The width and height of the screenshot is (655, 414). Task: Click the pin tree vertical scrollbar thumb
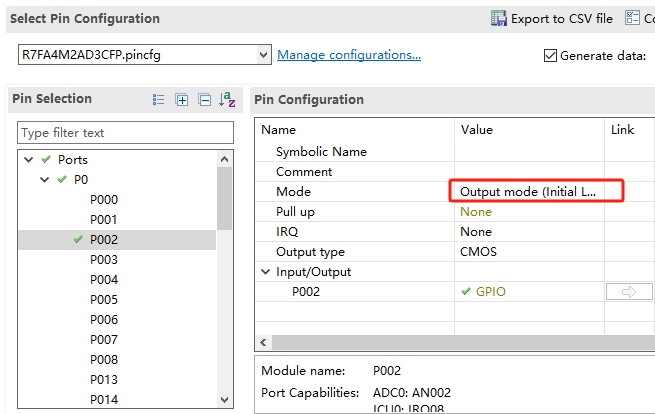(224, 198)
